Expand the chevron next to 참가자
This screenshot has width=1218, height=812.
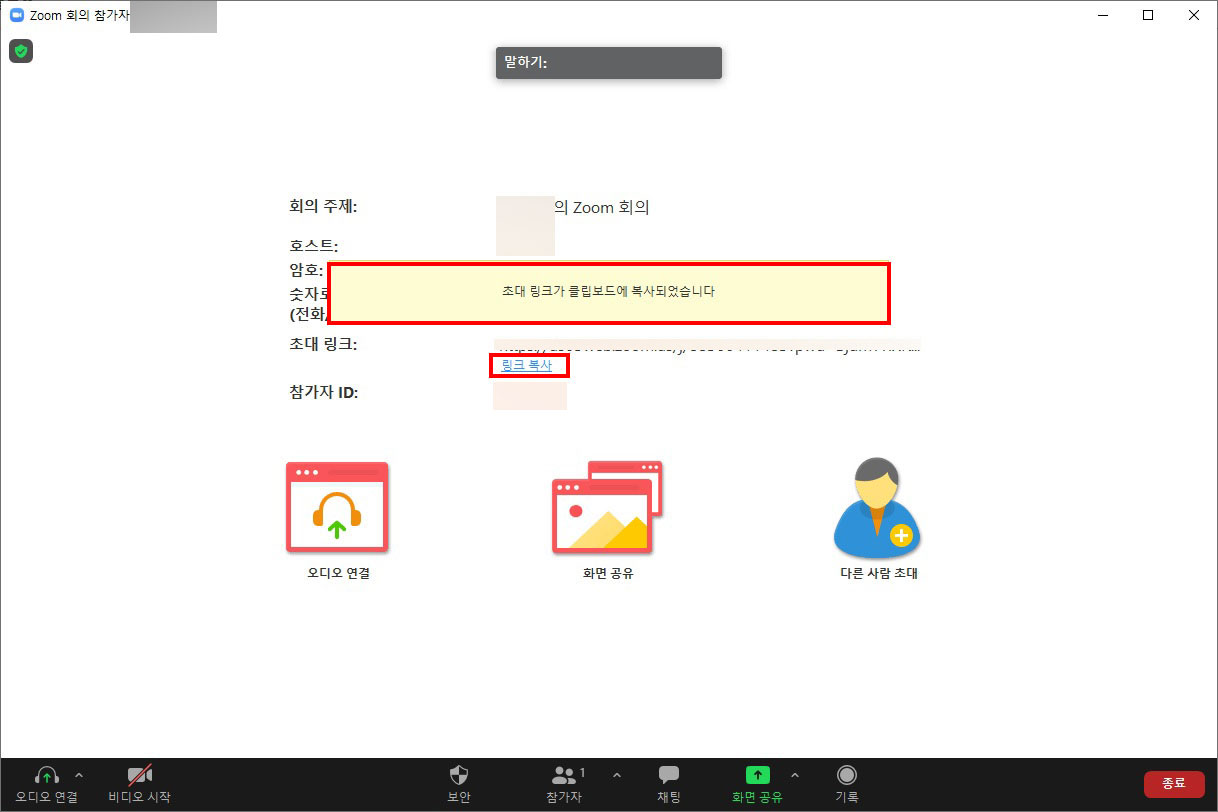pyautogui.click(x=616, y=775)
